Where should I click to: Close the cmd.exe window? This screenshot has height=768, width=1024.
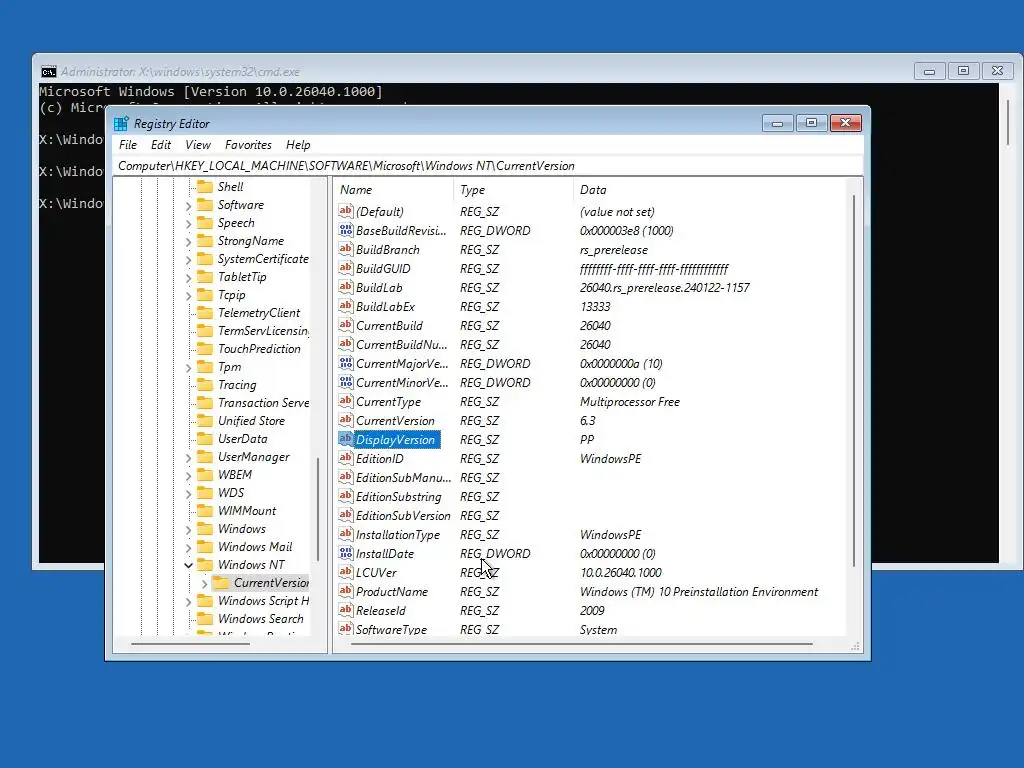tap(997, 71)
